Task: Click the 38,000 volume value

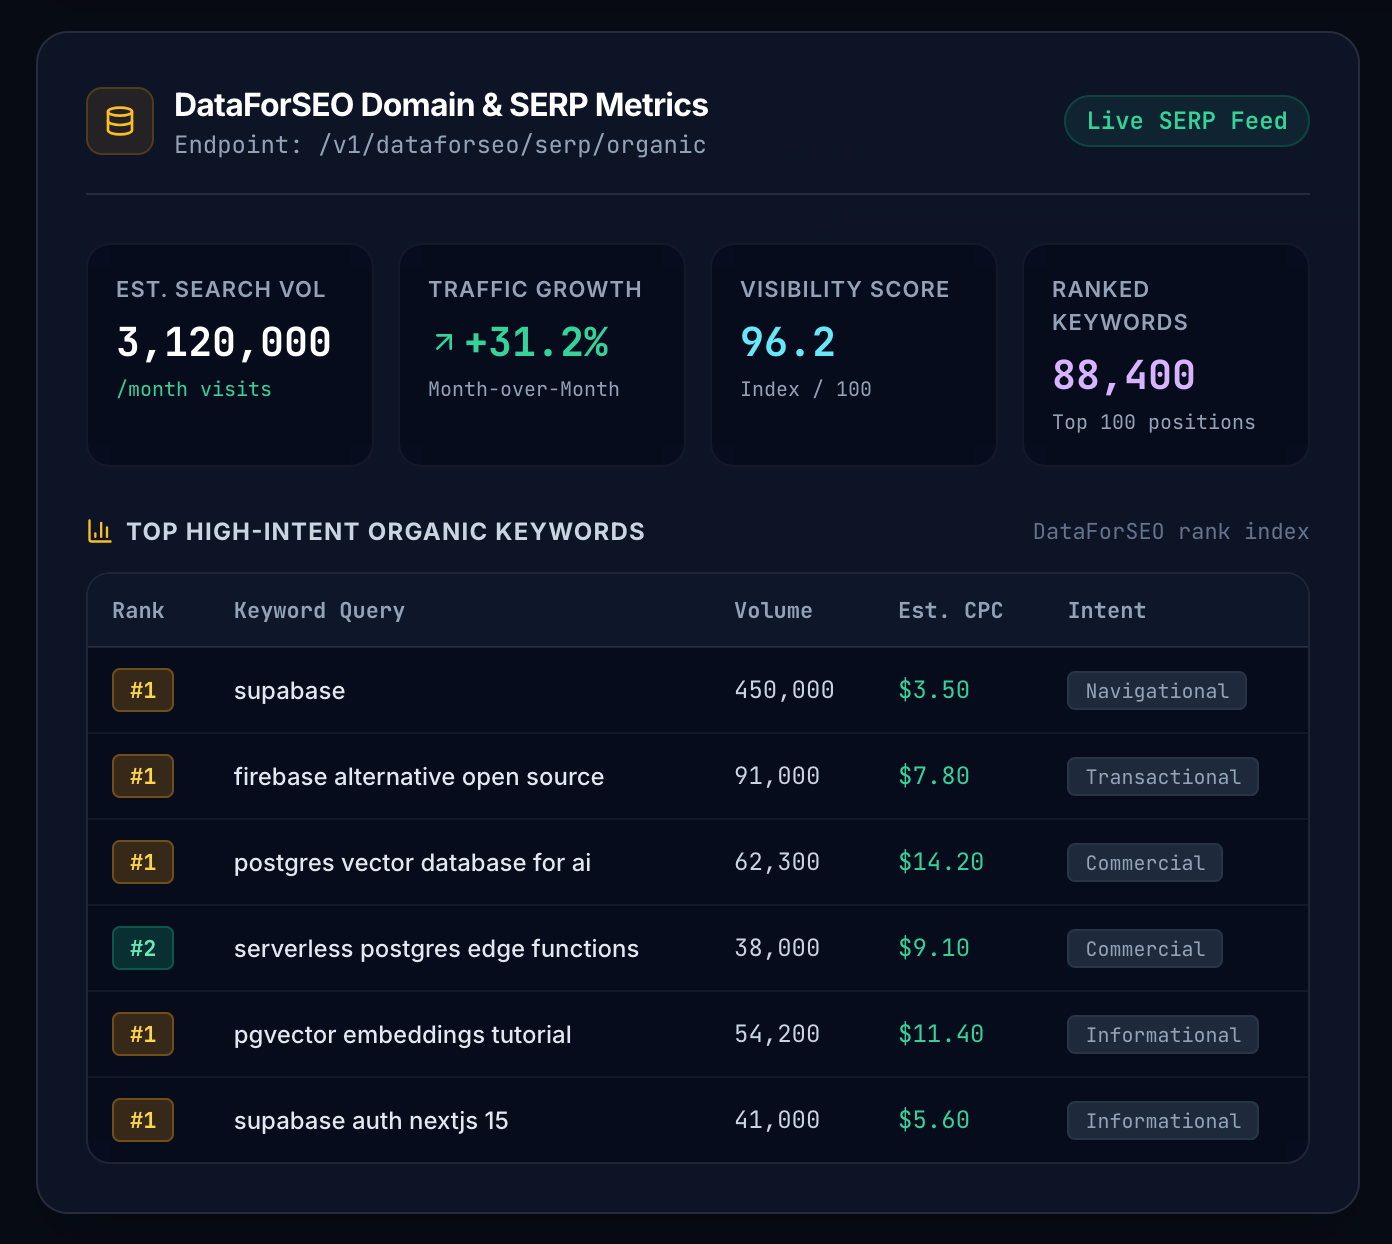Action: (x=777, y=948)
